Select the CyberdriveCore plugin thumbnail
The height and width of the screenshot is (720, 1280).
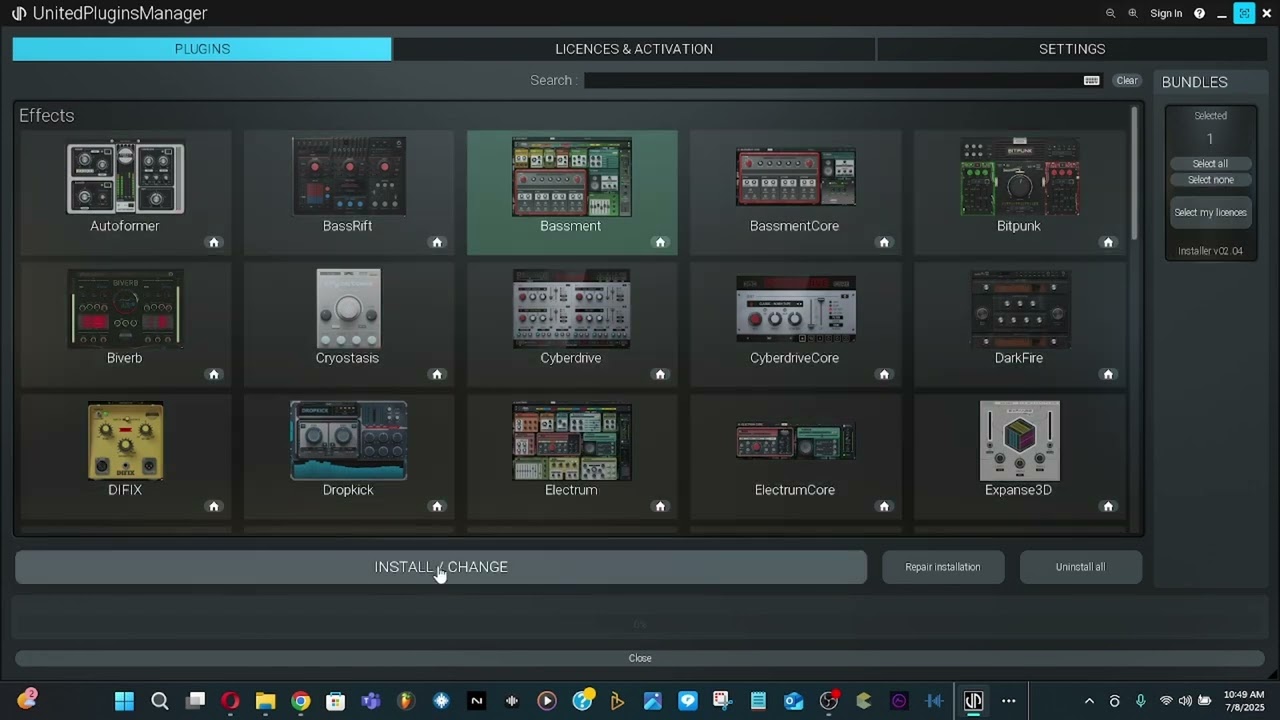coord(795,309)
